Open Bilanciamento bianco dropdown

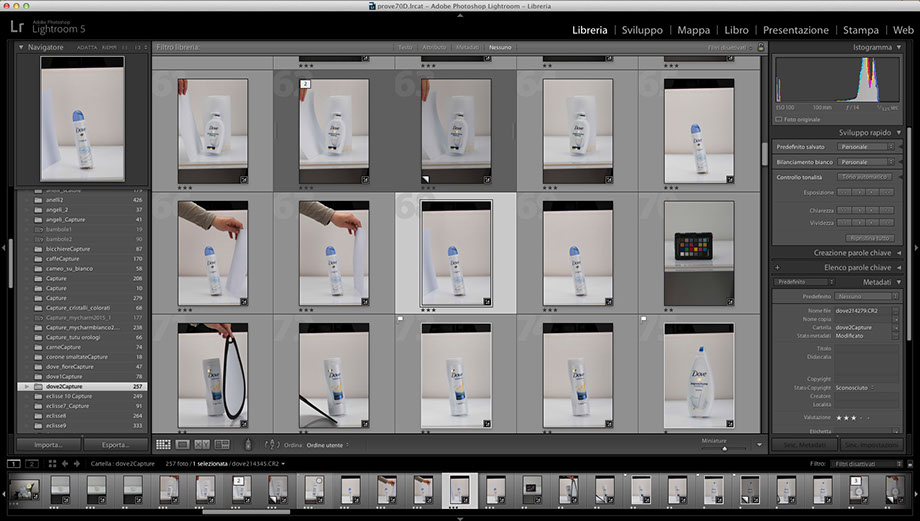pos(866,162)
